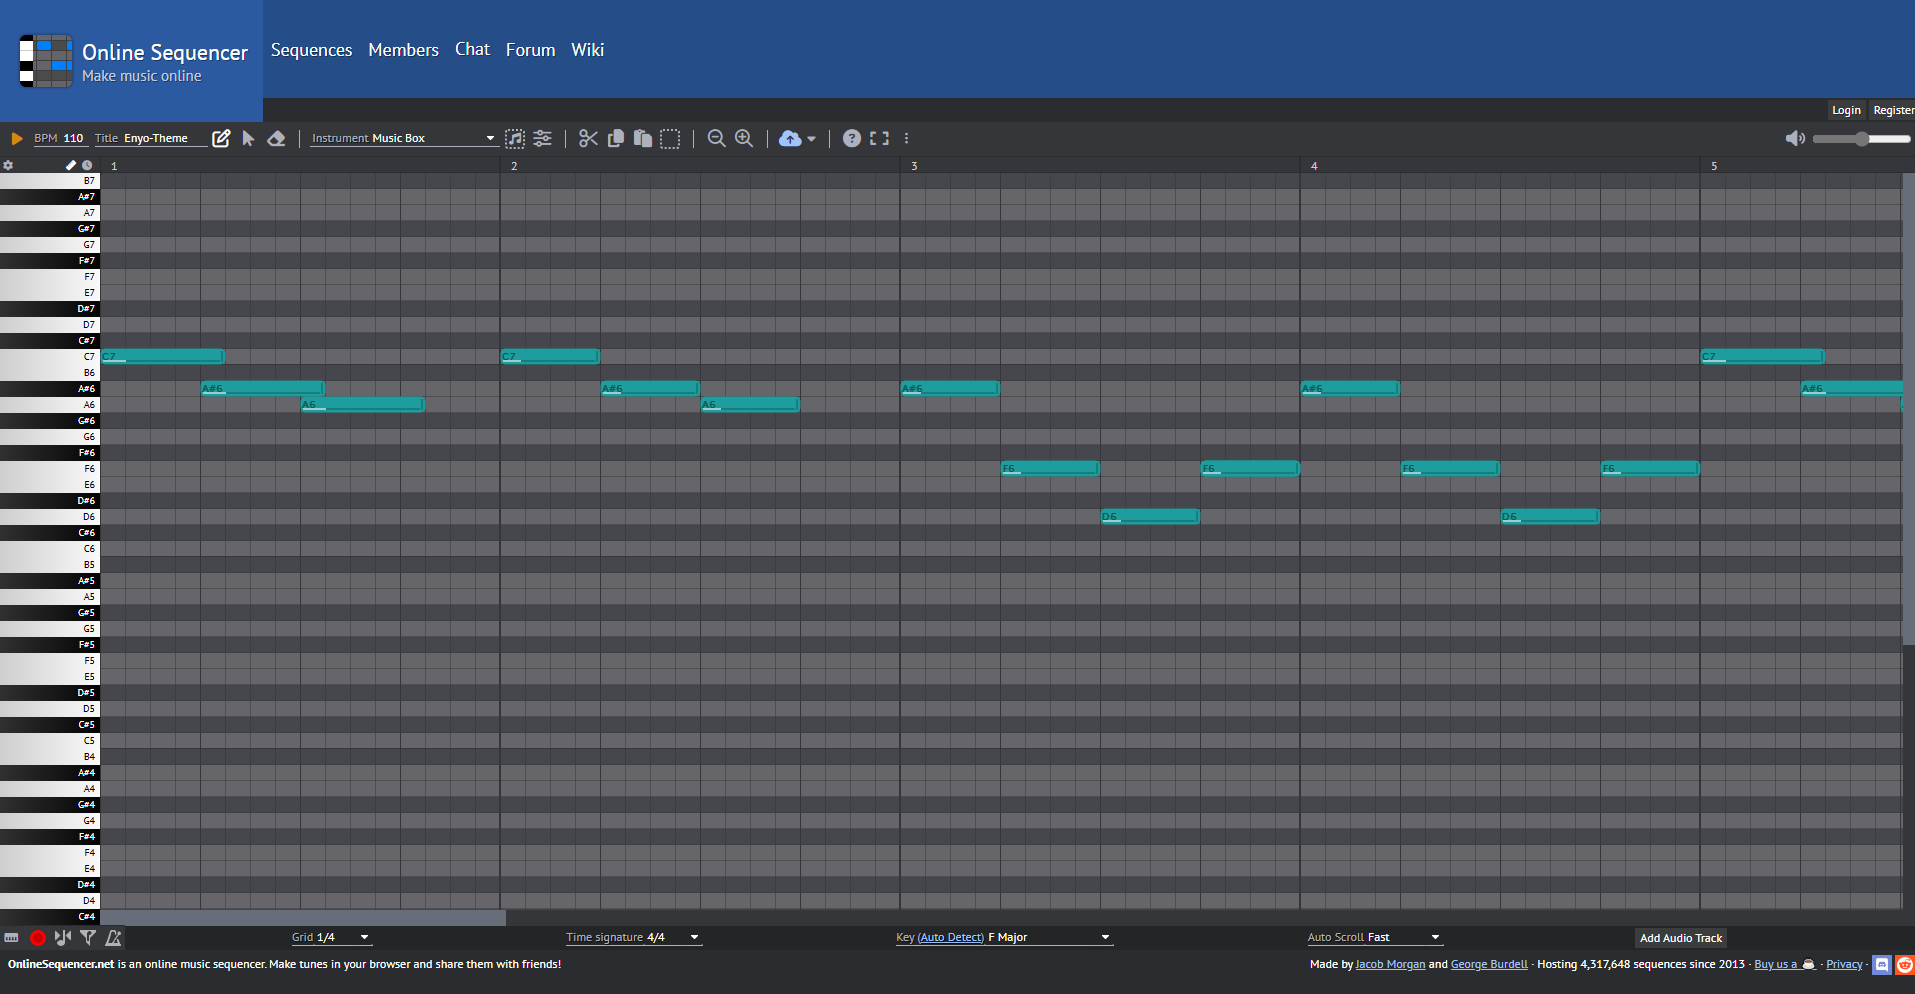Screen dimensions: 1915x994
Task: Toggle the red record button
Action: pos(38,937)
